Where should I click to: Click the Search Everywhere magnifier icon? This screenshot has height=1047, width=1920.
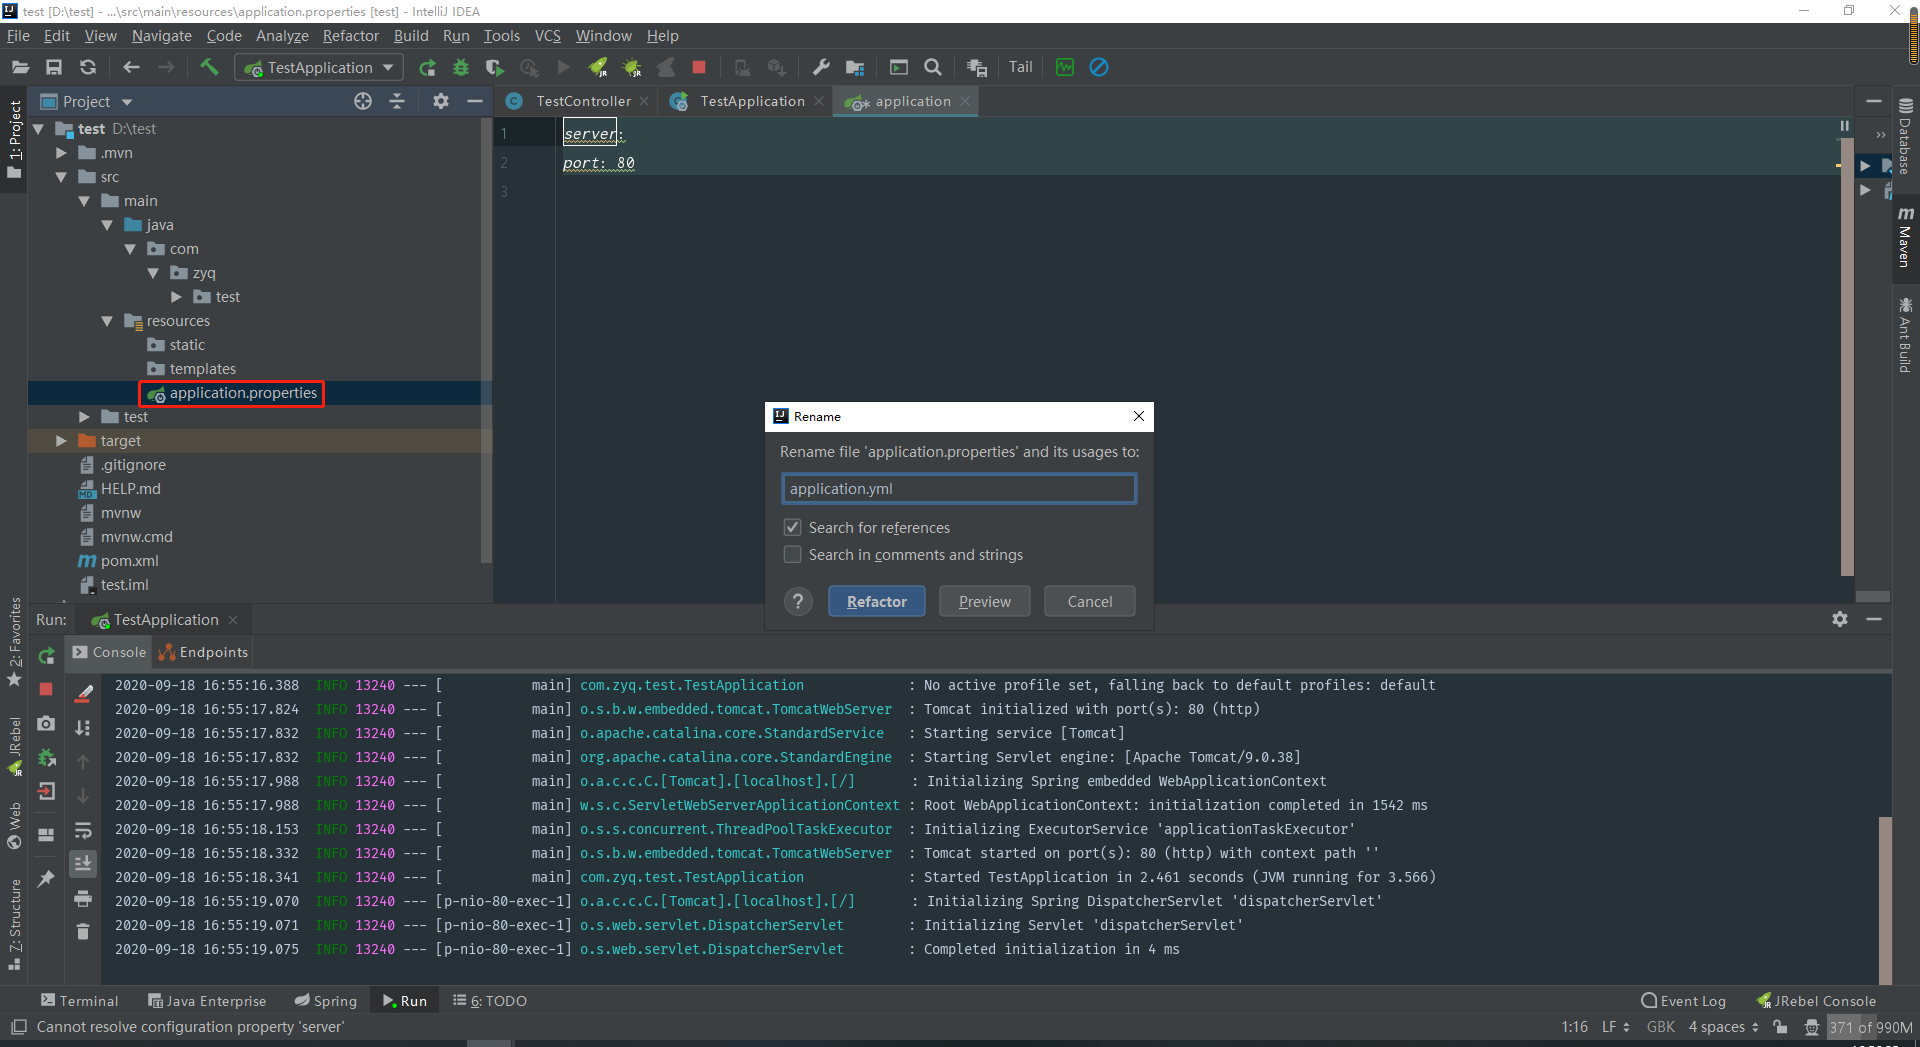933,67
